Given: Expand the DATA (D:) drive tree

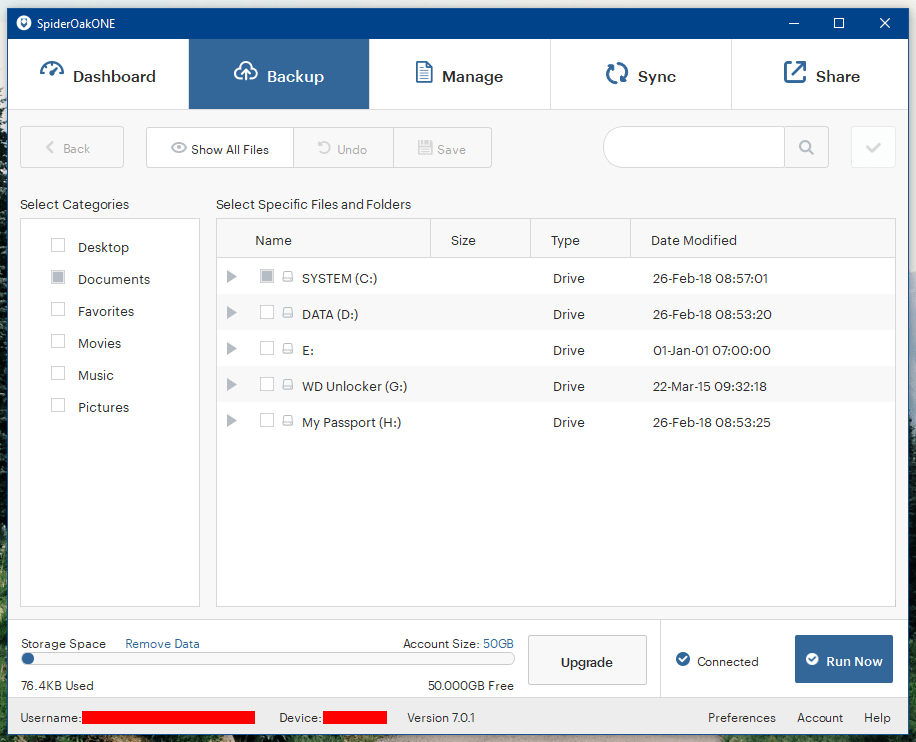Looking at the screenshot, I should [231, 313].
